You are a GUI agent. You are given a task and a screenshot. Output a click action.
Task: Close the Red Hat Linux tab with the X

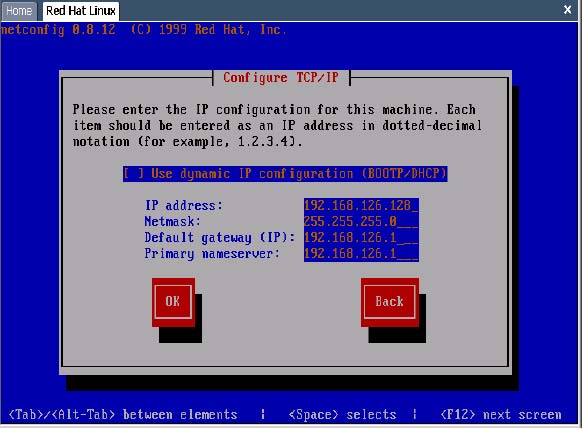pyautogui.click(x=567, y=10)
